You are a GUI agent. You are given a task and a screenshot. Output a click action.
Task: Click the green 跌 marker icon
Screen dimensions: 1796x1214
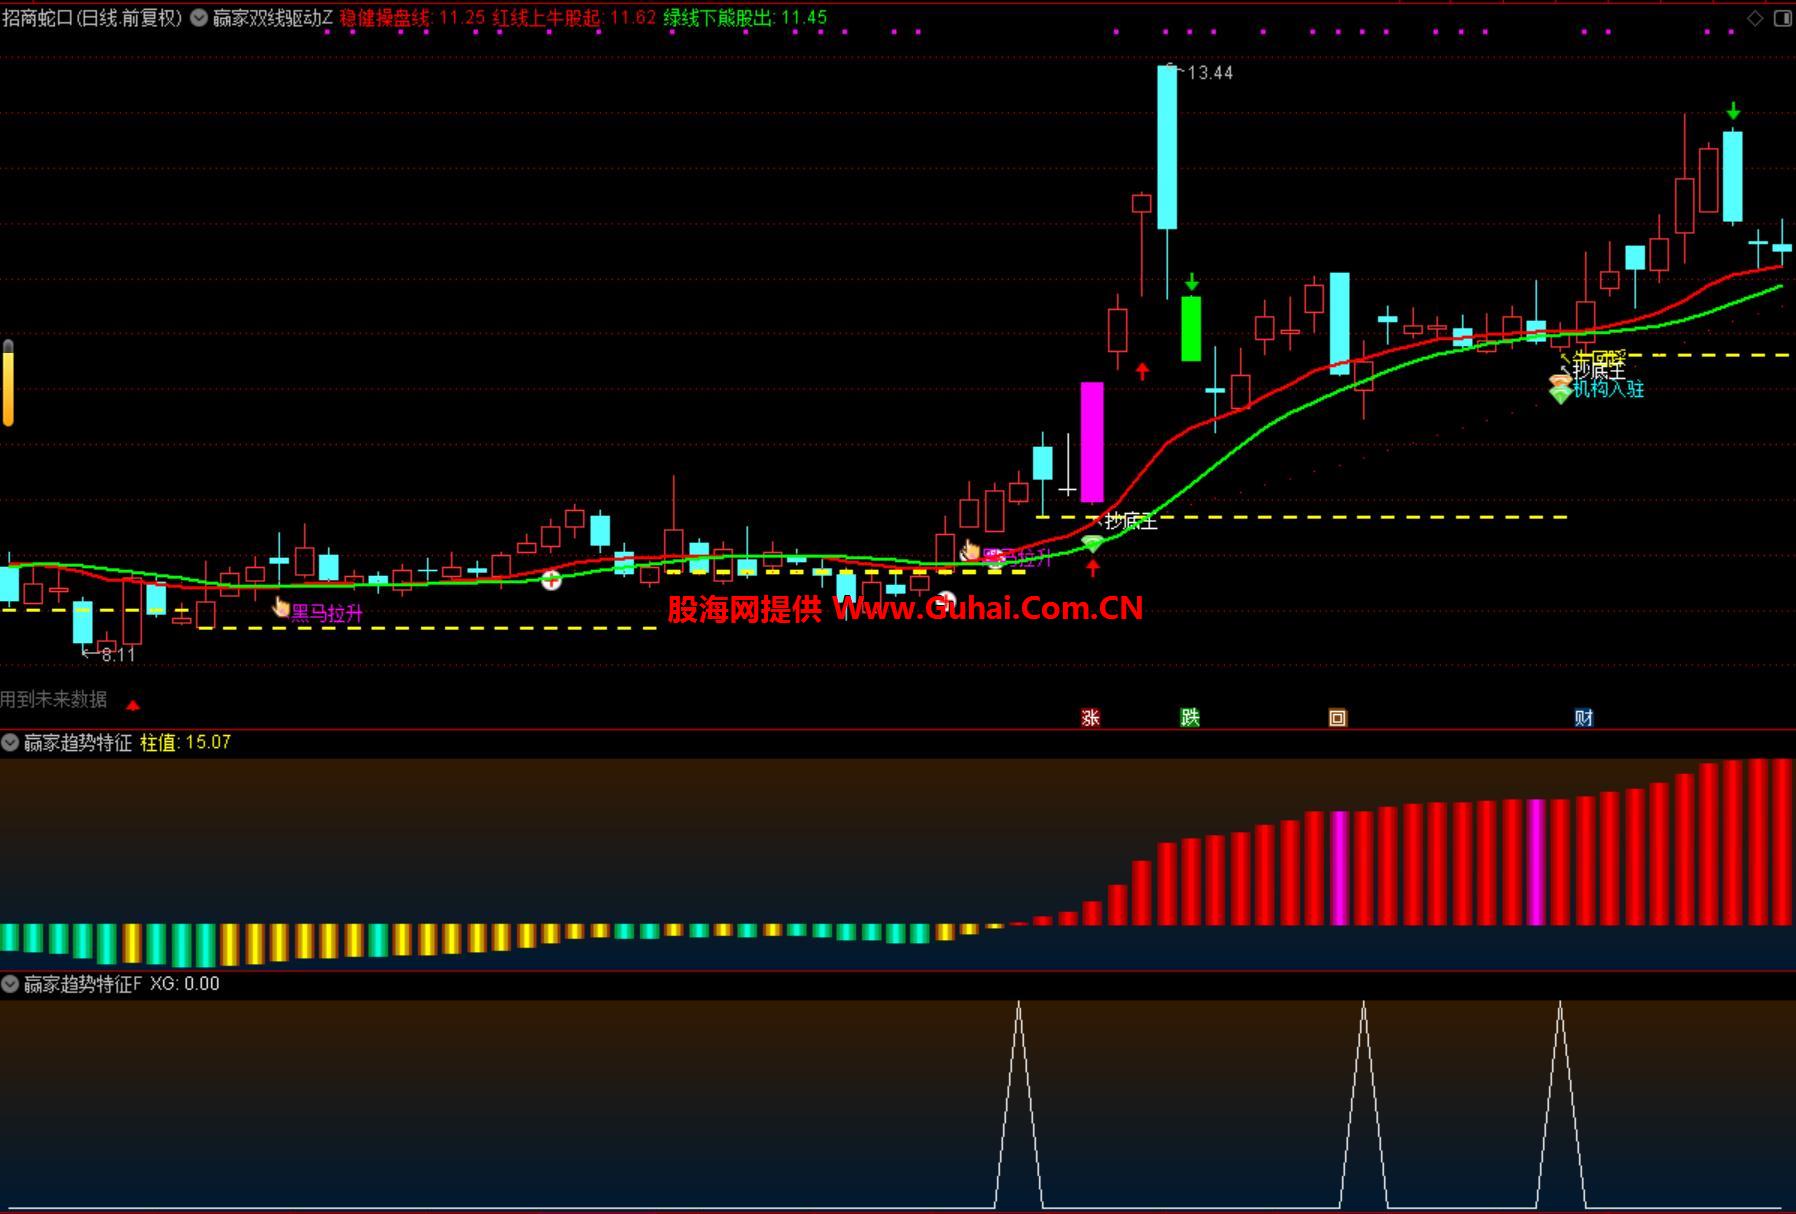point(1190,717)
